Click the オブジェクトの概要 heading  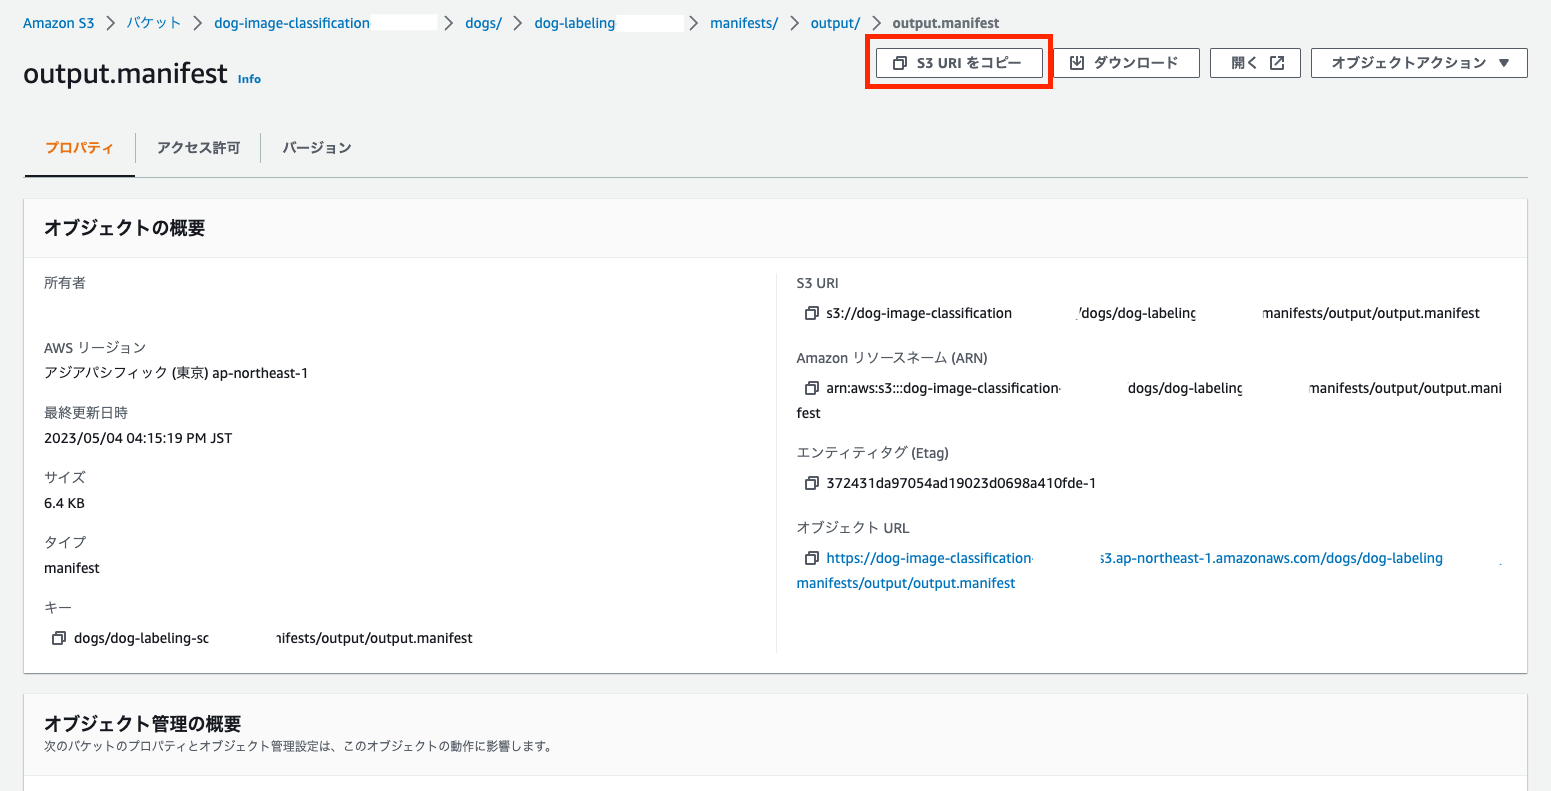125,228
